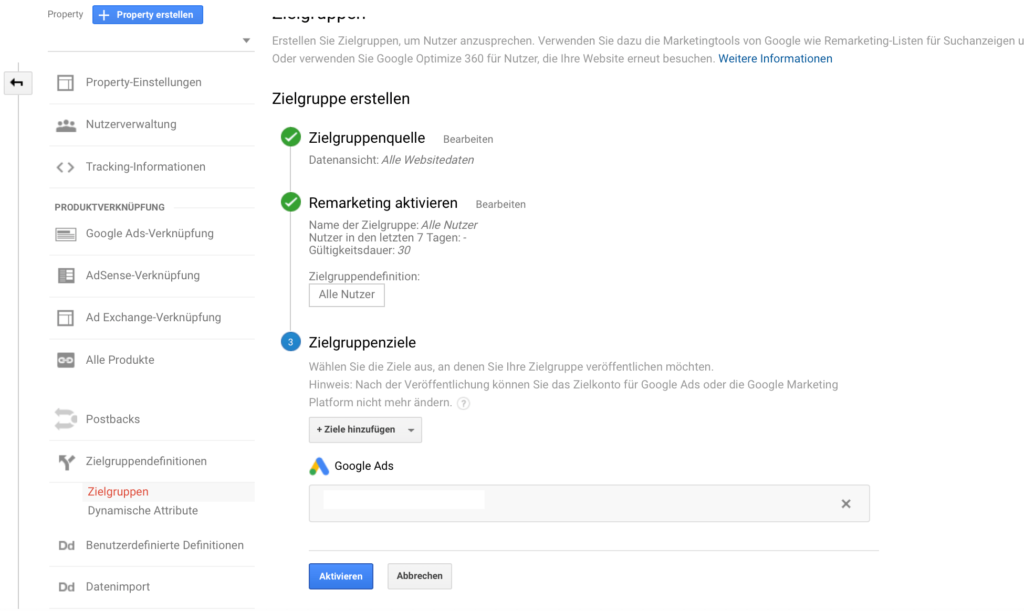Click the Alle Produkte link icon
The height and width of the screenshot is (611, 1024).
(65, 360)
